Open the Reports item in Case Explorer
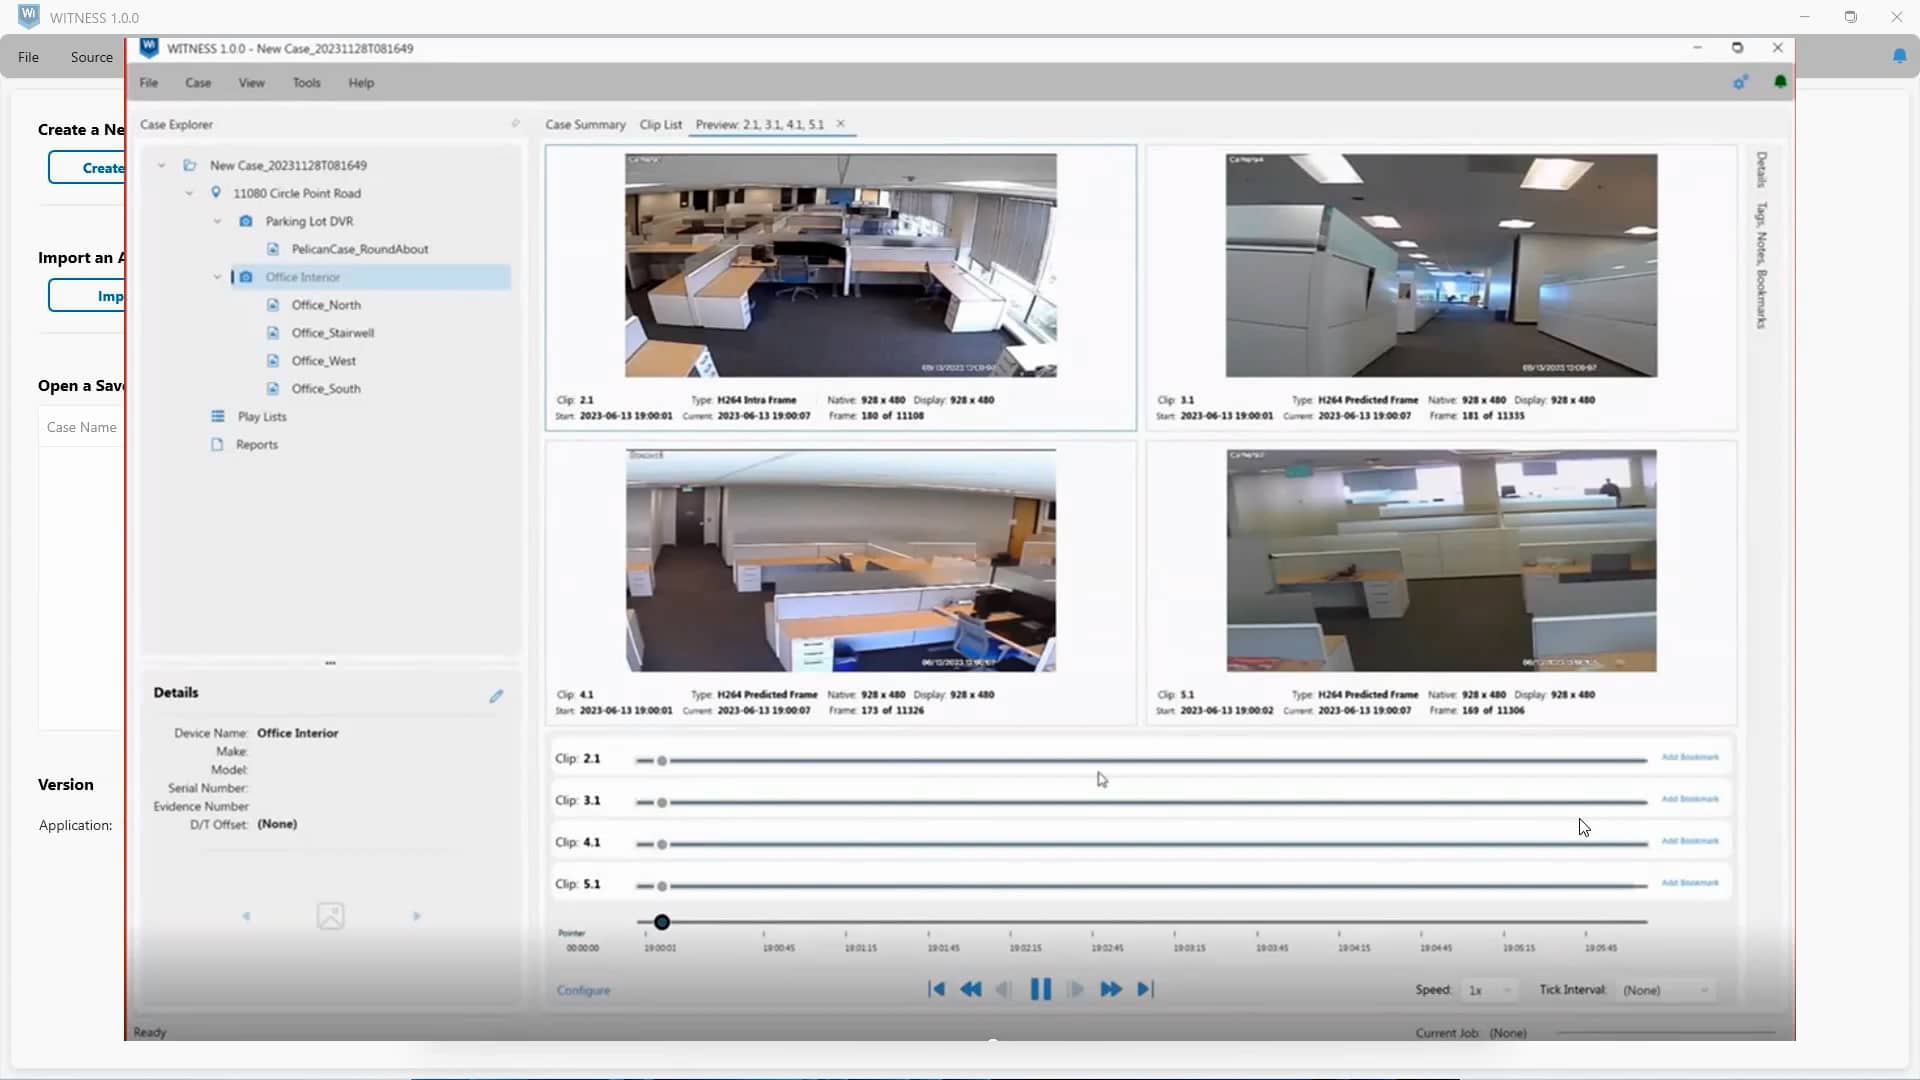 click(258, 444)
